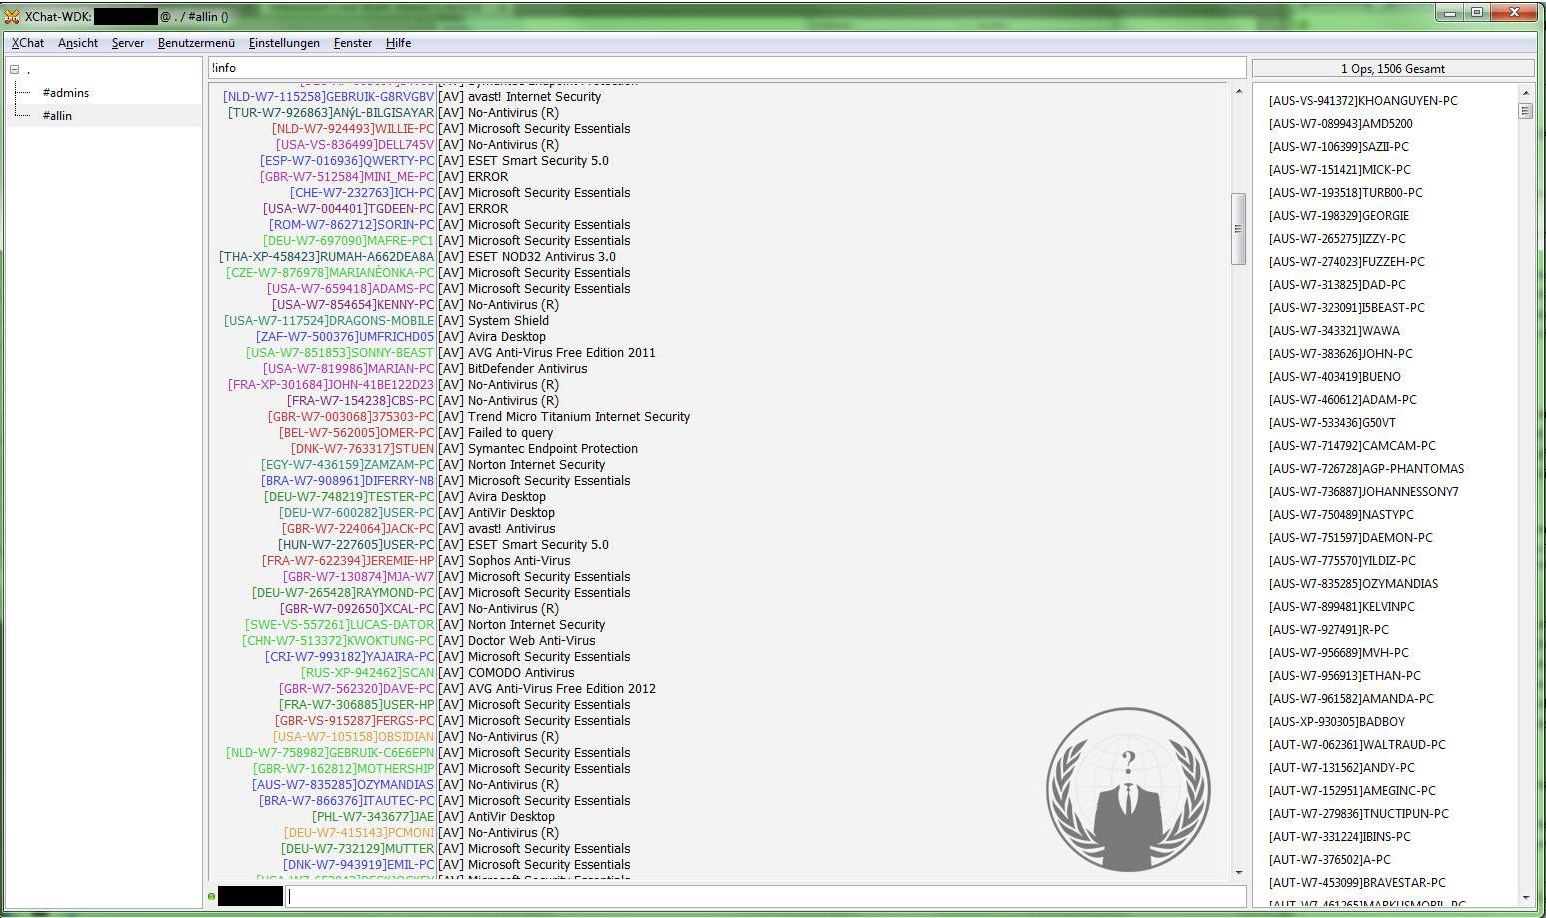1546x918 pixels.
Task: Open the Server menu
Action: 128,43
